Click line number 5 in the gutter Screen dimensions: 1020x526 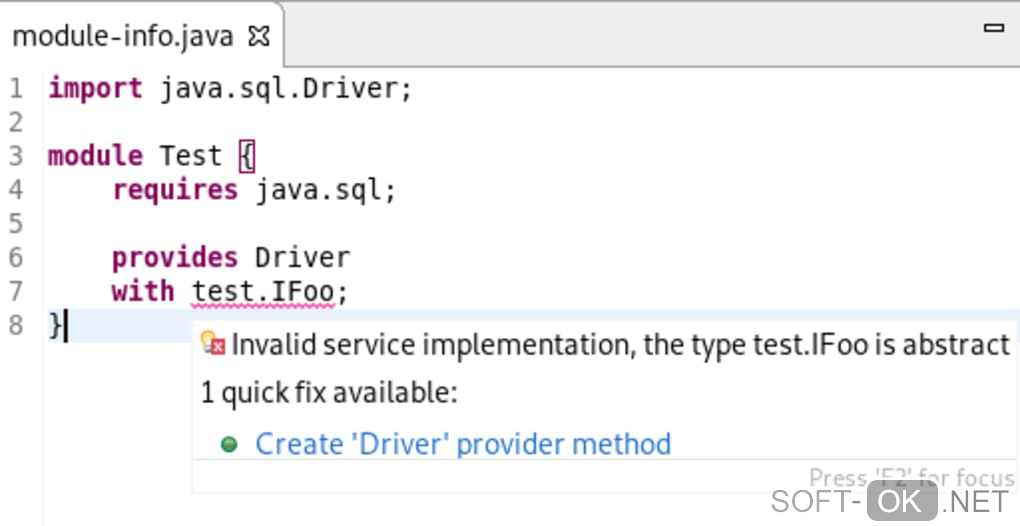click(15, 223)
